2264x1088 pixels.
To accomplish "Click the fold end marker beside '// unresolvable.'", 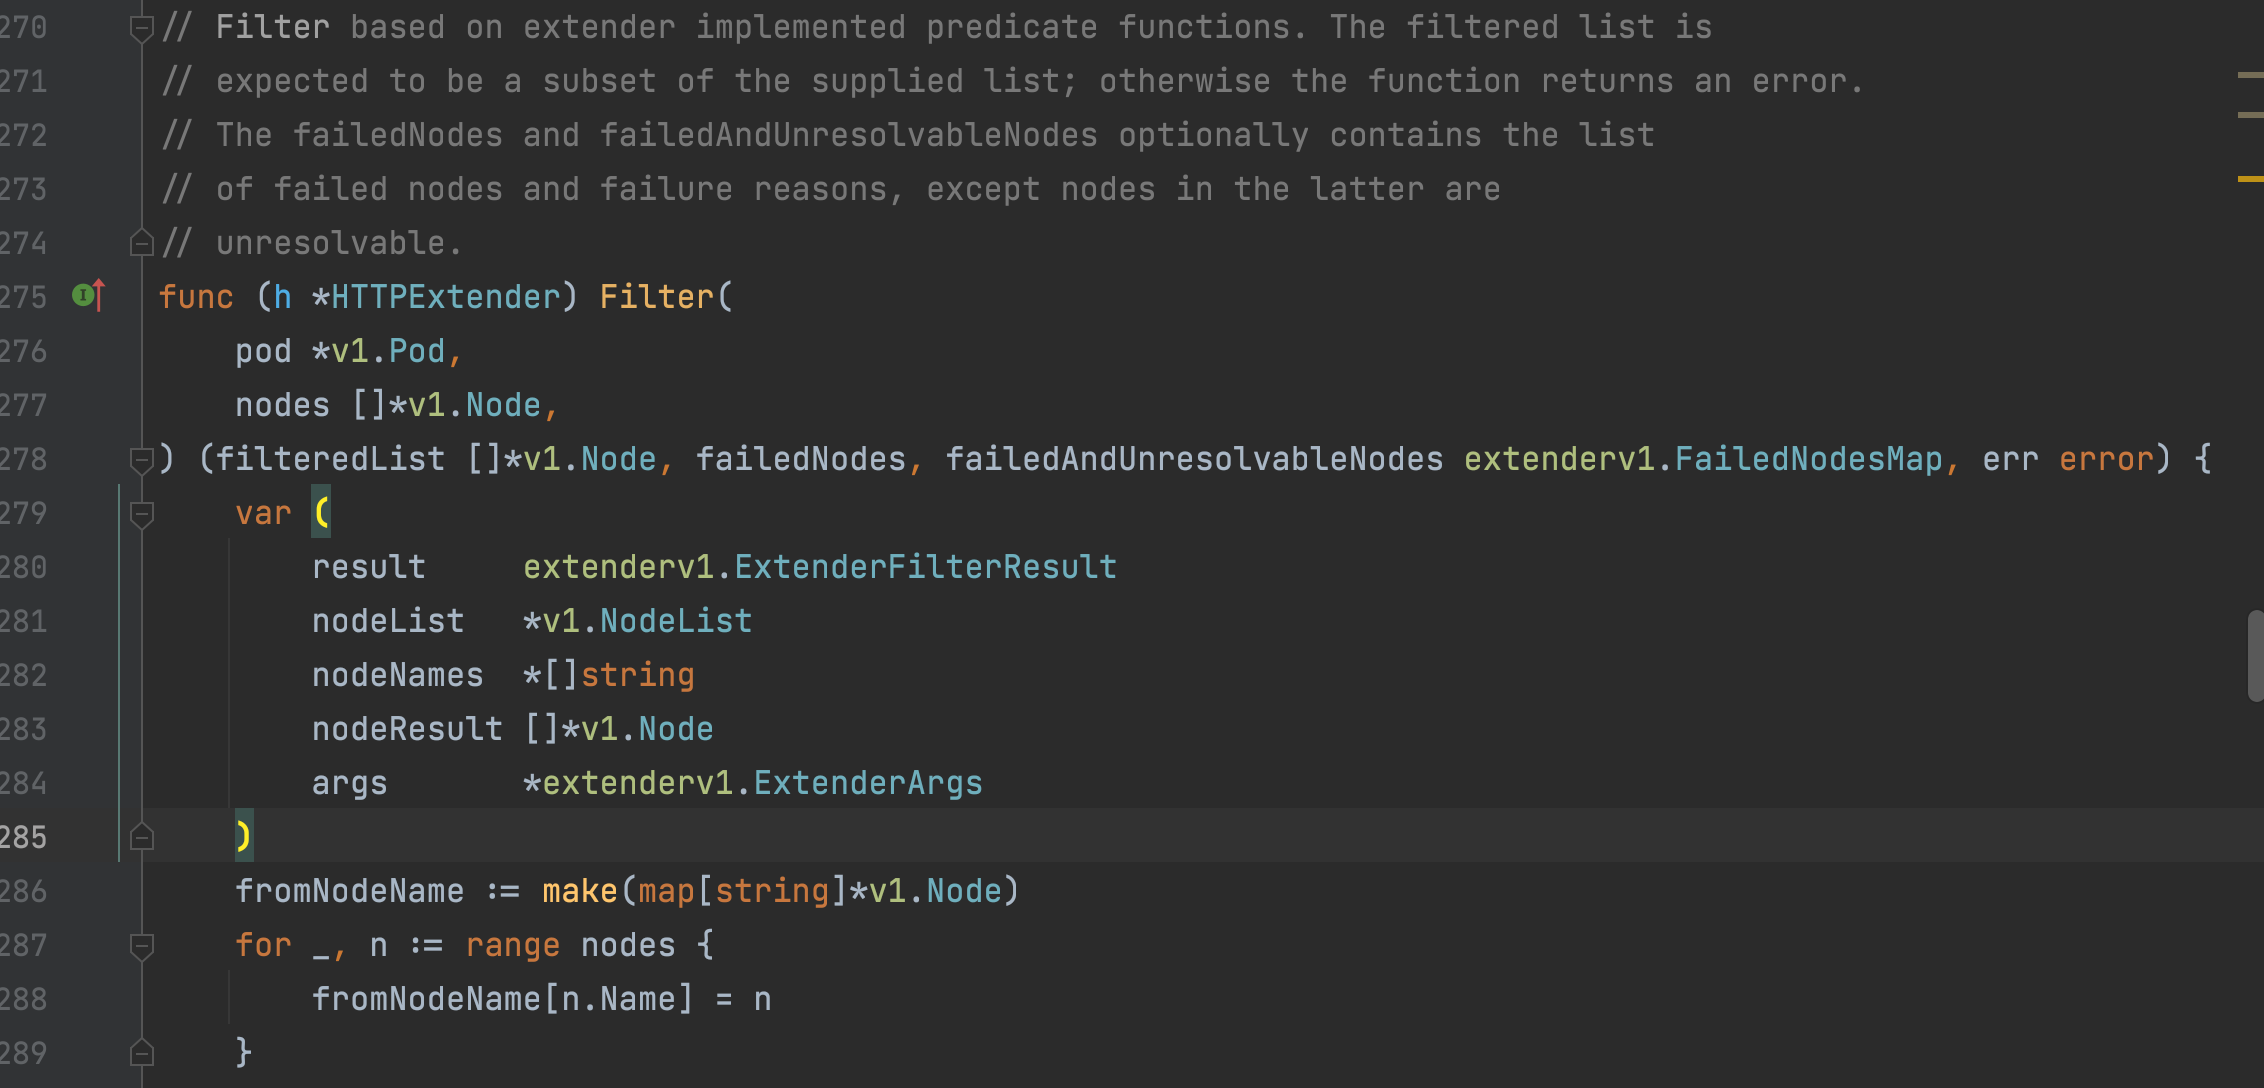I will (x=141, y=243).
